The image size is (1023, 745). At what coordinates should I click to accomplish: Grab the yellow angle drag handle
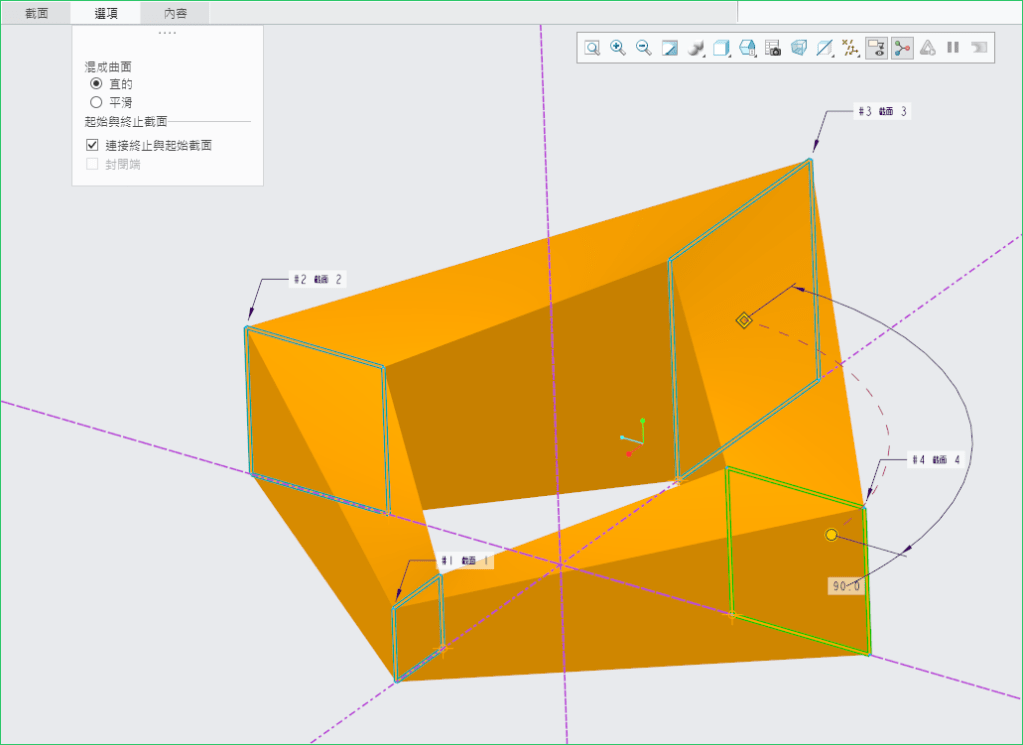pyautogui.click(x=831, y=535)
